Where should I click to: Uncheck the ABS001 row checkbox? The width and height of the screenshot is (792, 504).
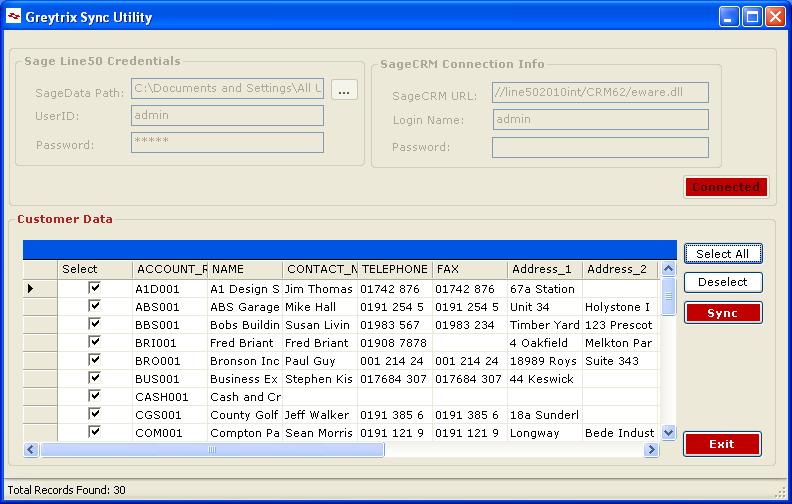tap(94, 306)
